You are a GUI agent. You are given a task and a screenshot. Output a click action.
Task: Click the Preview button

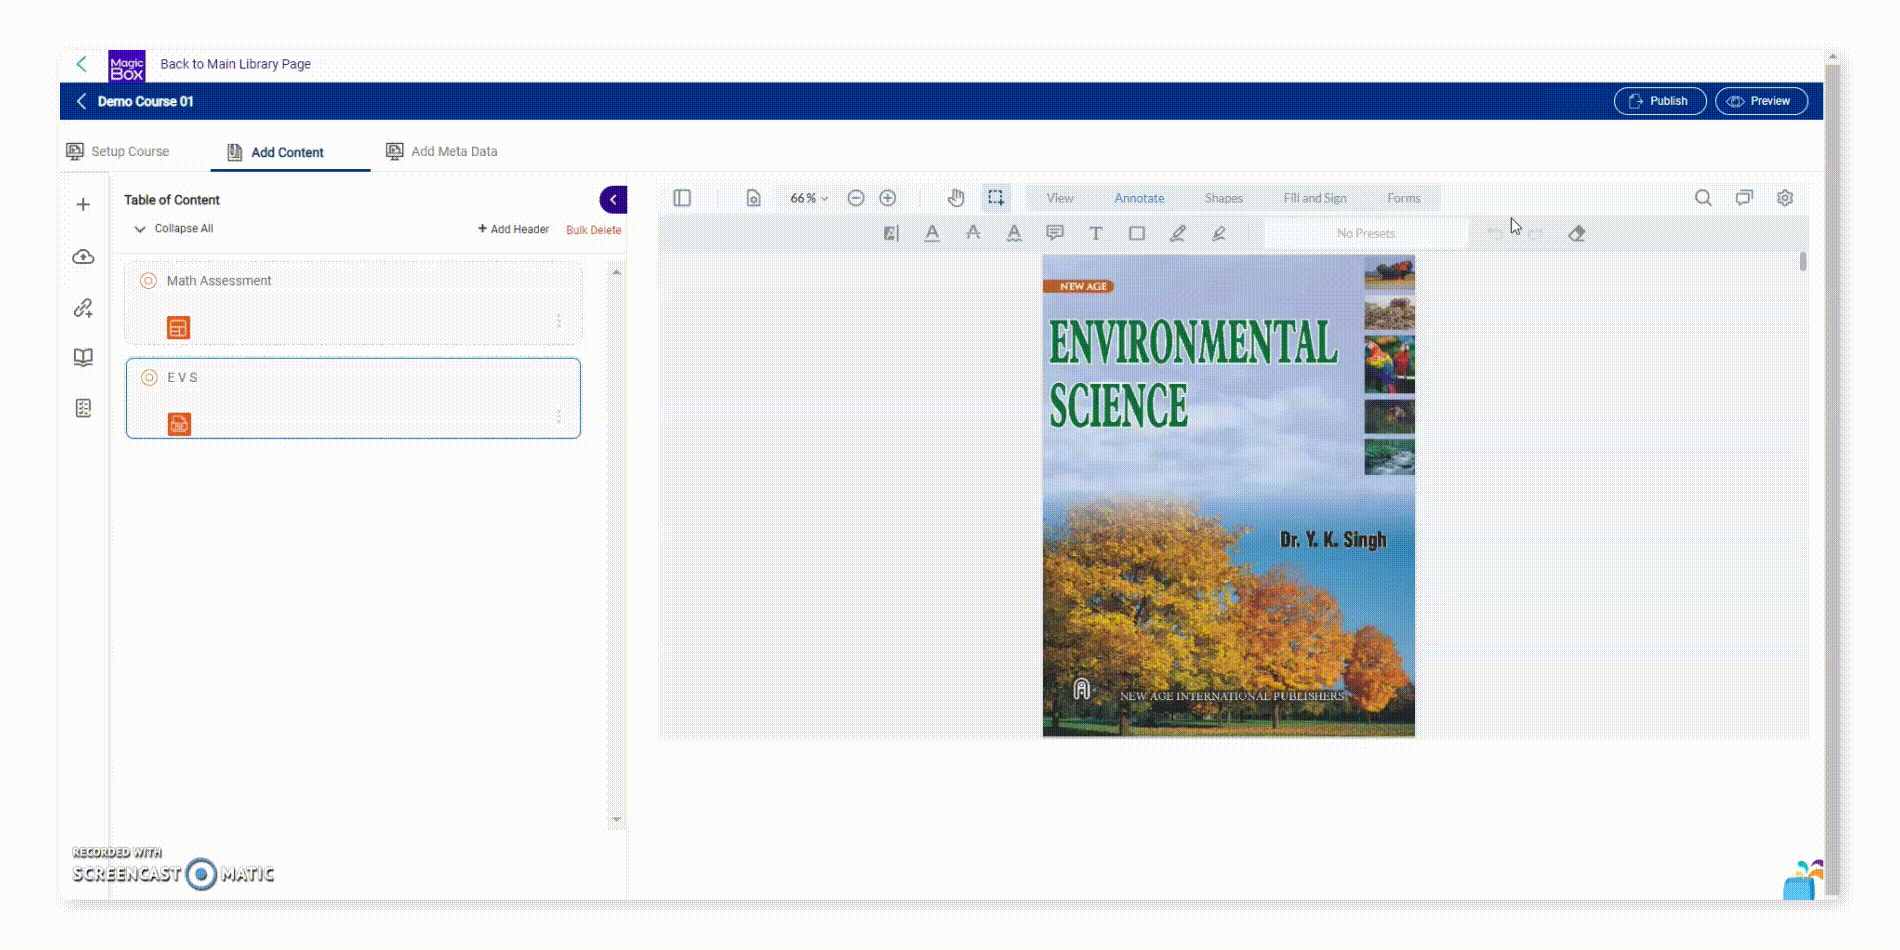pos(1761,101)
